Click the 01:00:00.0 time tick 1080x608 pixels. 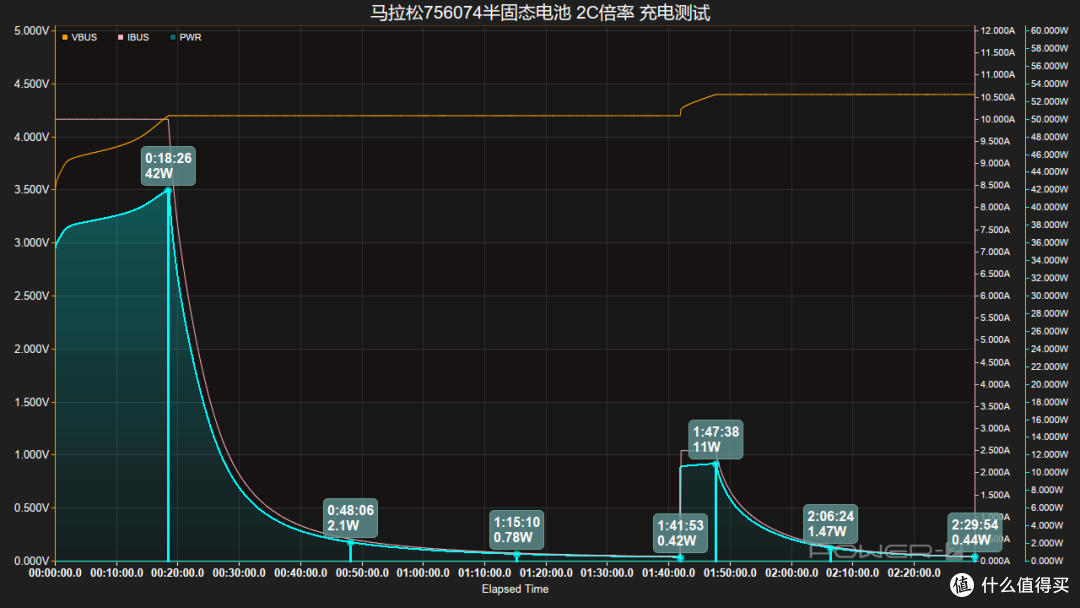pos(423,573)
